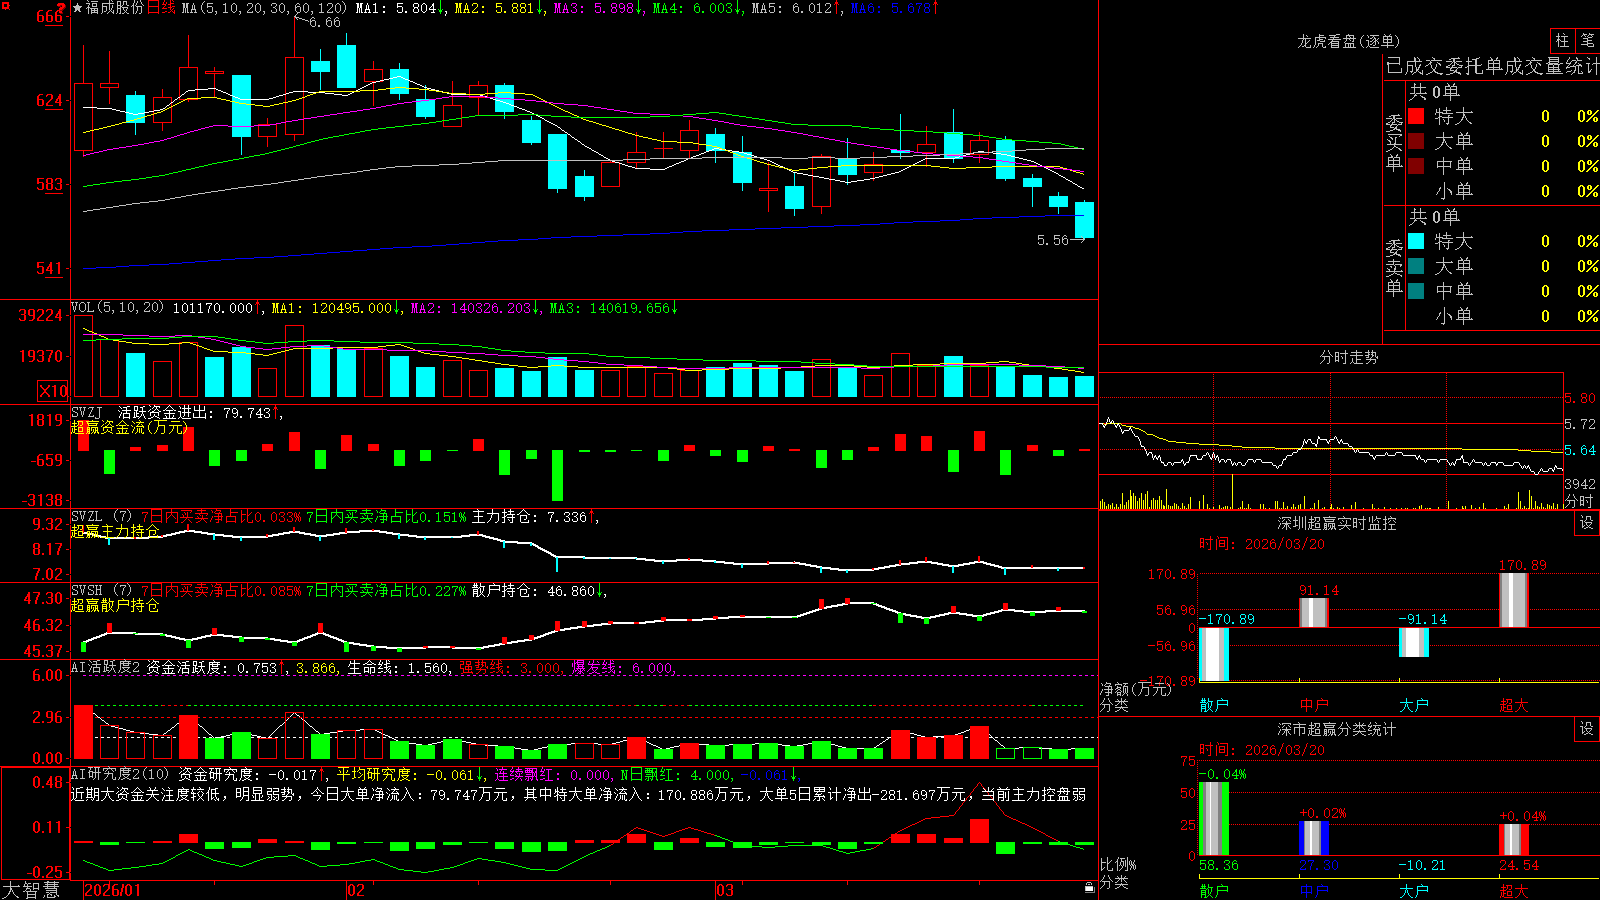The height and width of the screenshot is (900, 1600).
Task: Change the 日线 period label
Action: click(162, 8)
